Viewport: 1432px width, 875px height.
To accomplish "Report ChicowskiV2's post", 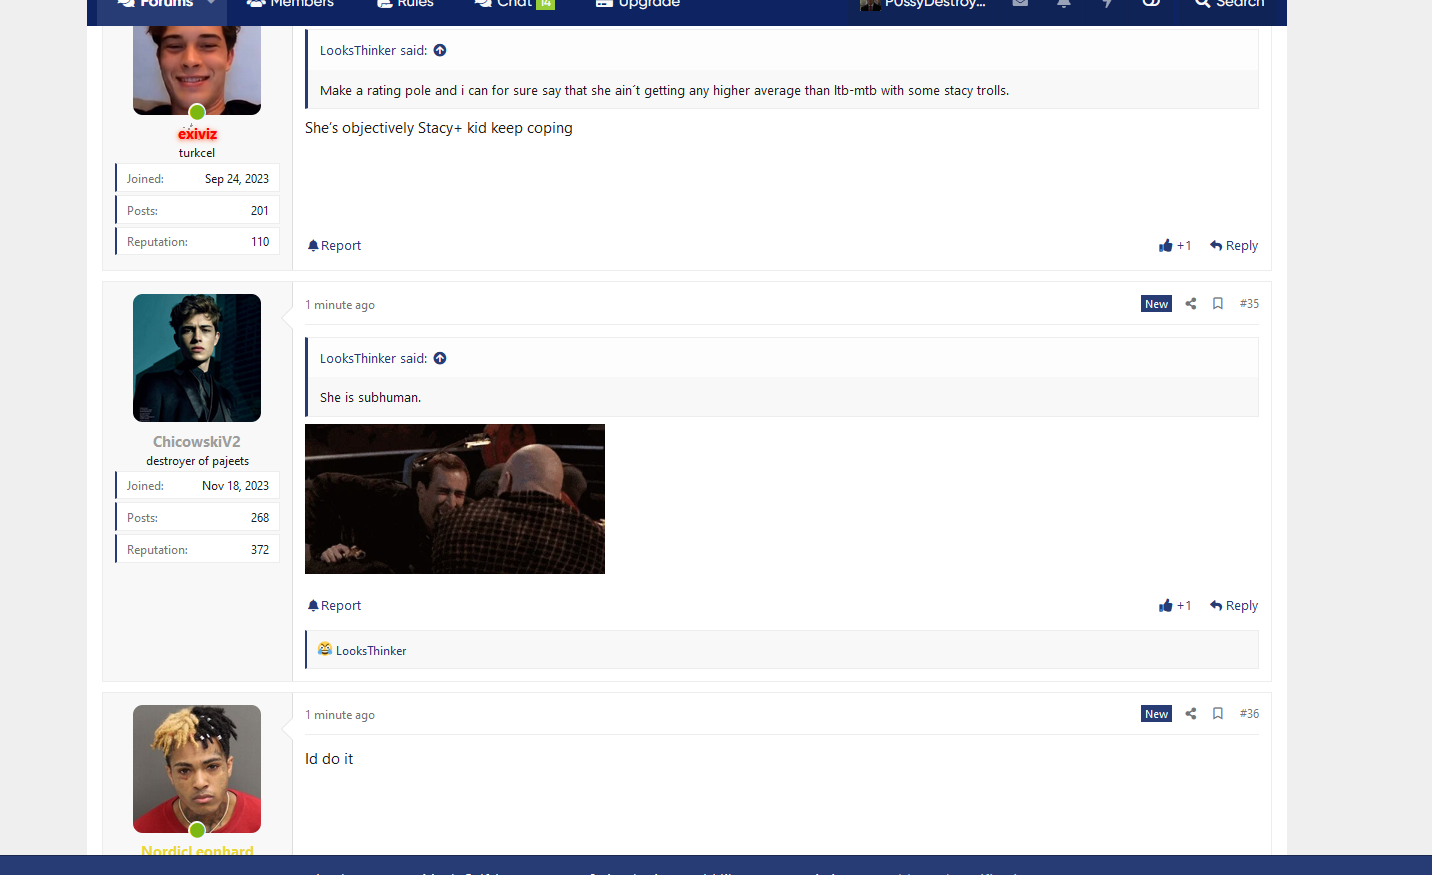I will [x=334, y=606].
